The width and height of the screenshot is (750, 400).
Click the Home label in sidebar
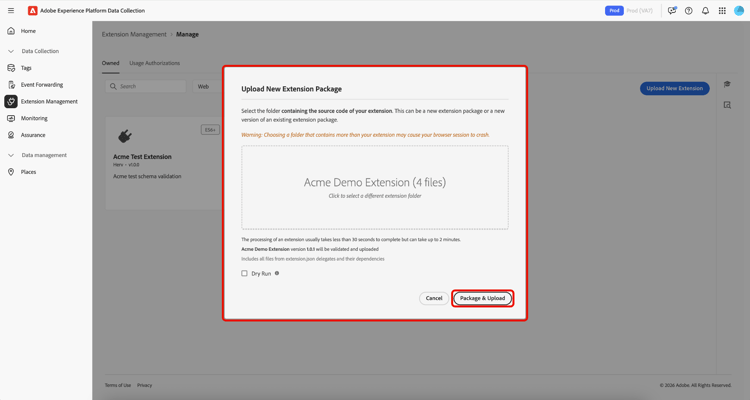[28, 31]
